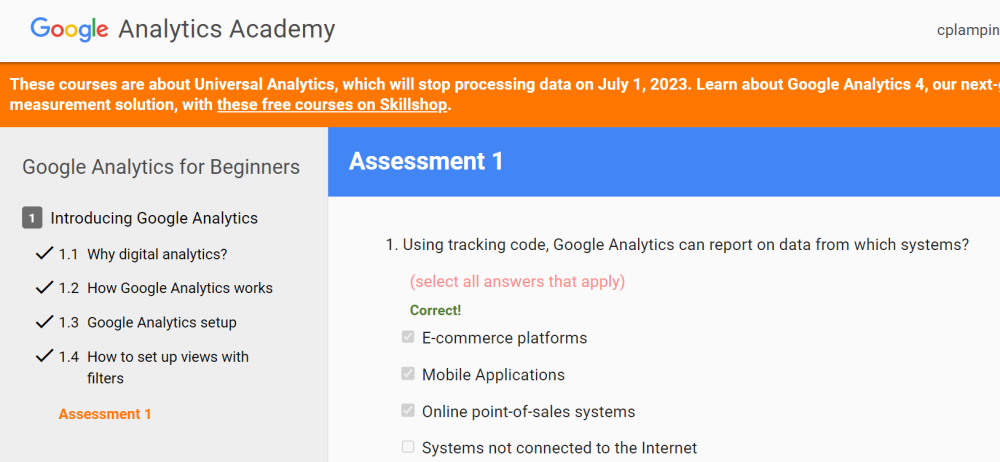Toggle the Mobile Applications checkbox

[x=408, y=374]
